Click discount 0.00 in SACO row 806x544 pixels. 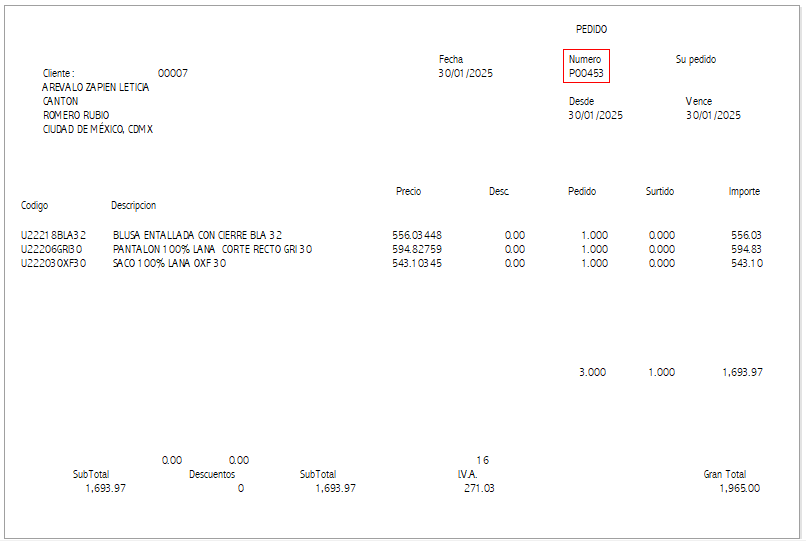(x=515, y=263)
